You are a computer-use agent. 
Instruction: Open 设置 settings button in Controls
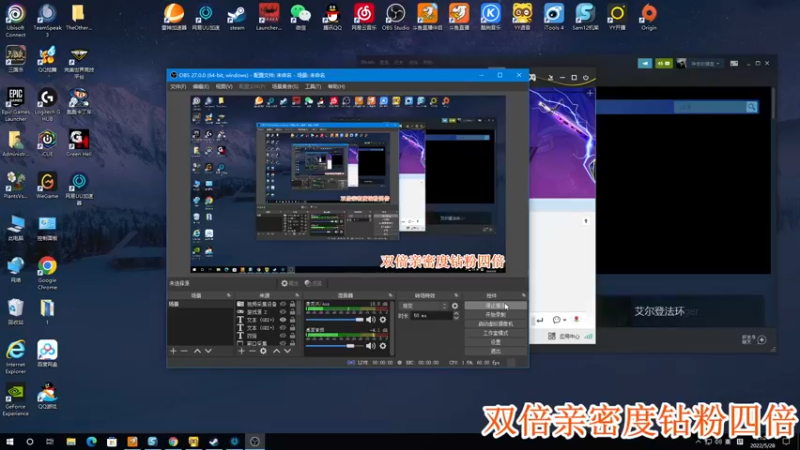[x=495, y=342]
